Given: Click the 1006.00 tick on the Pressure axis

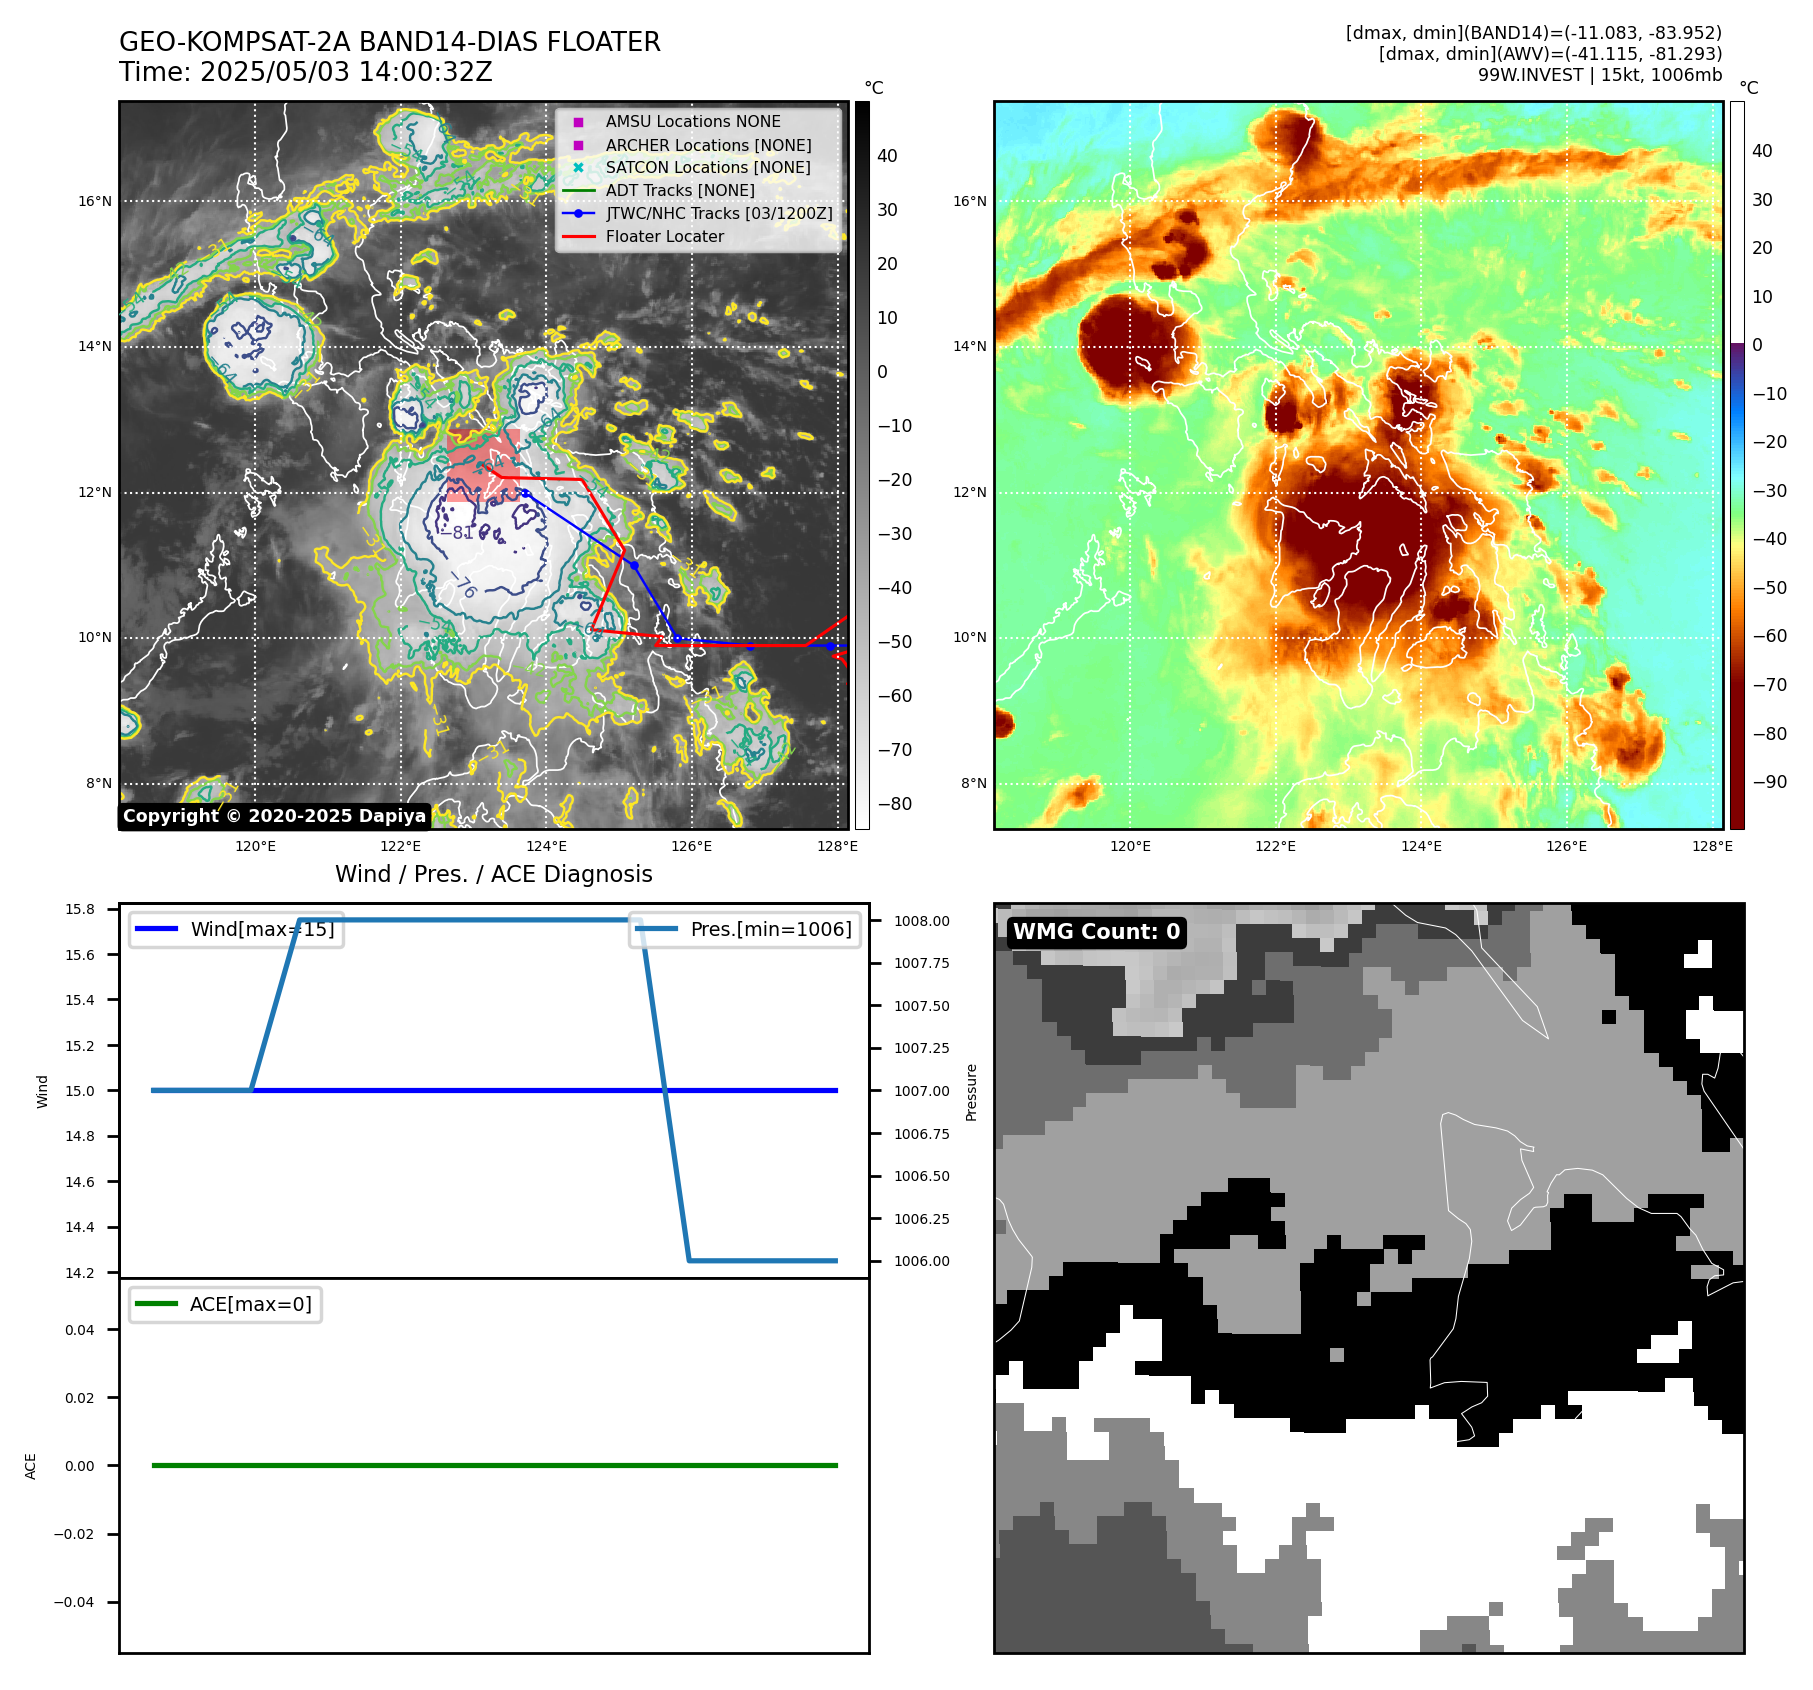Looking at the screenshot, I should (922, 1261).
